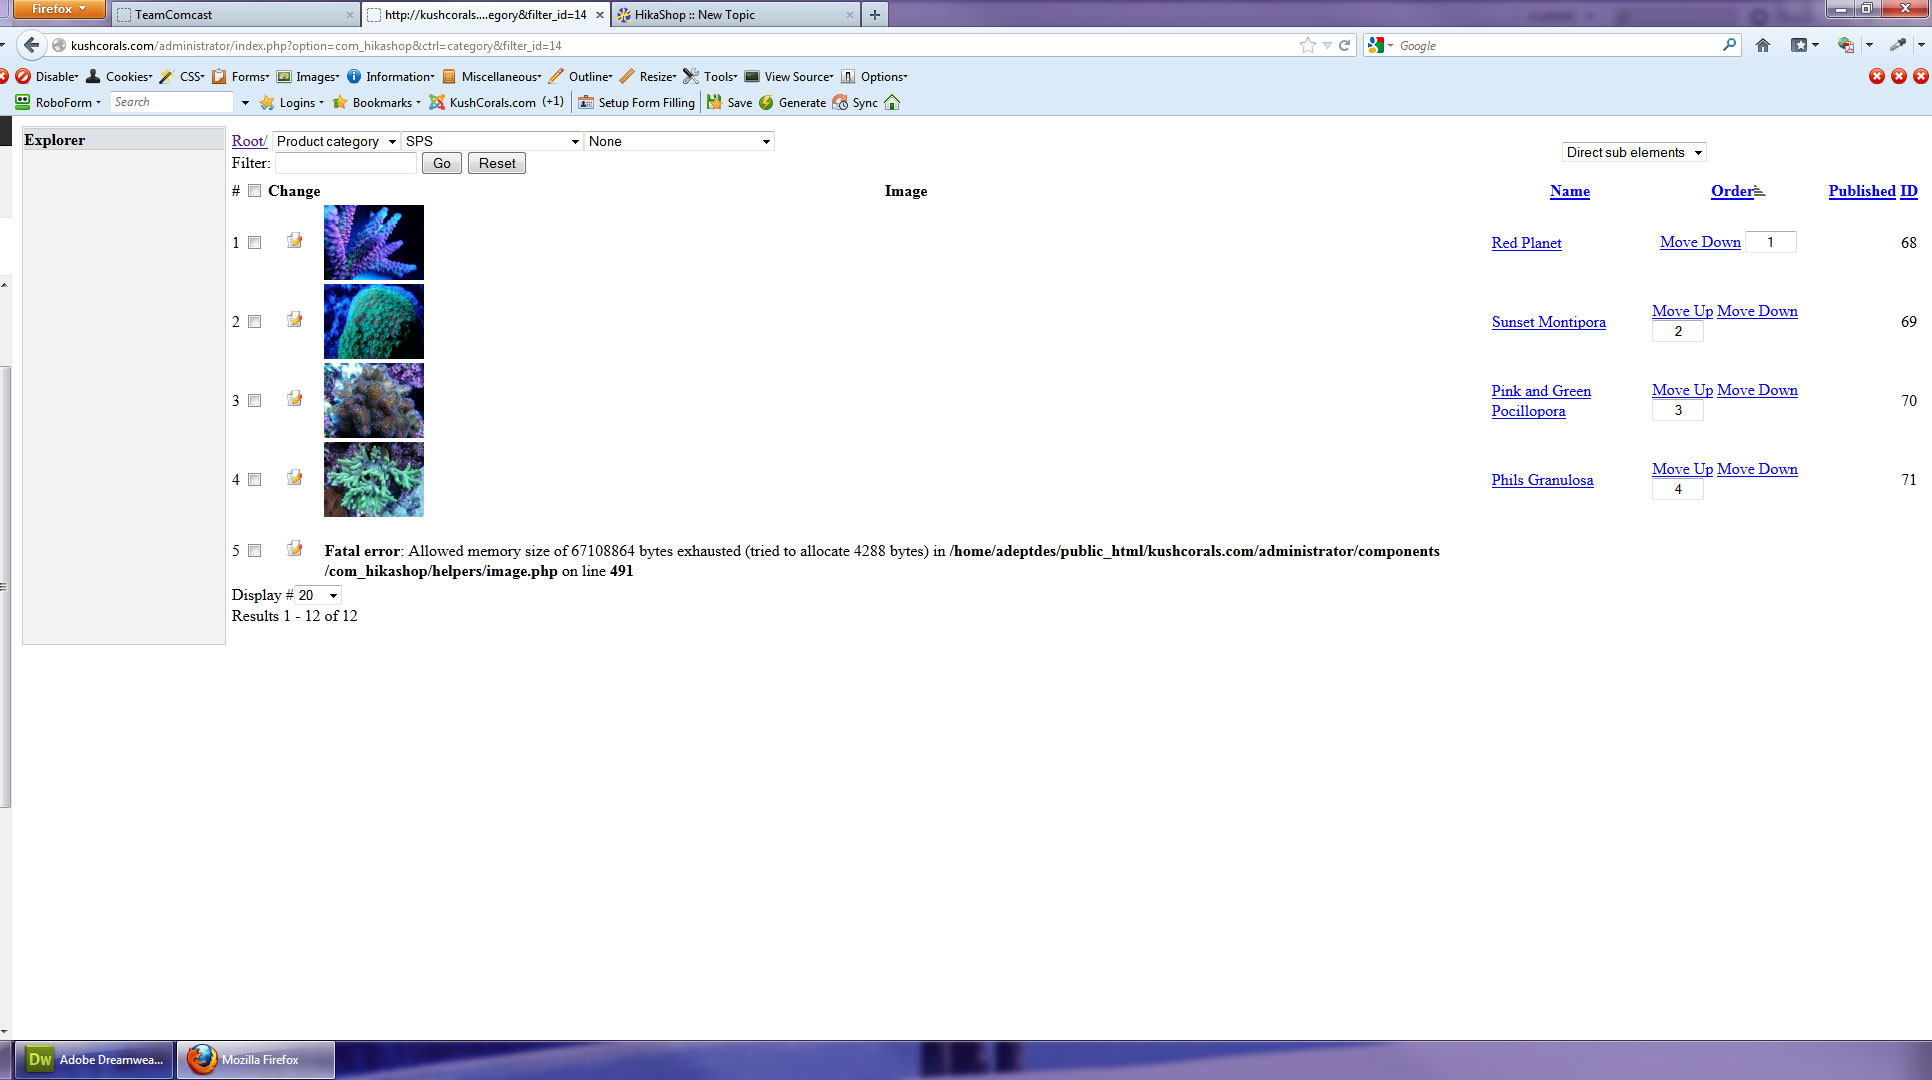The width and height of the screenshot is (1932, 1080).
Task: Tick the checkbox for row 4
Action: tap(255, 480)
